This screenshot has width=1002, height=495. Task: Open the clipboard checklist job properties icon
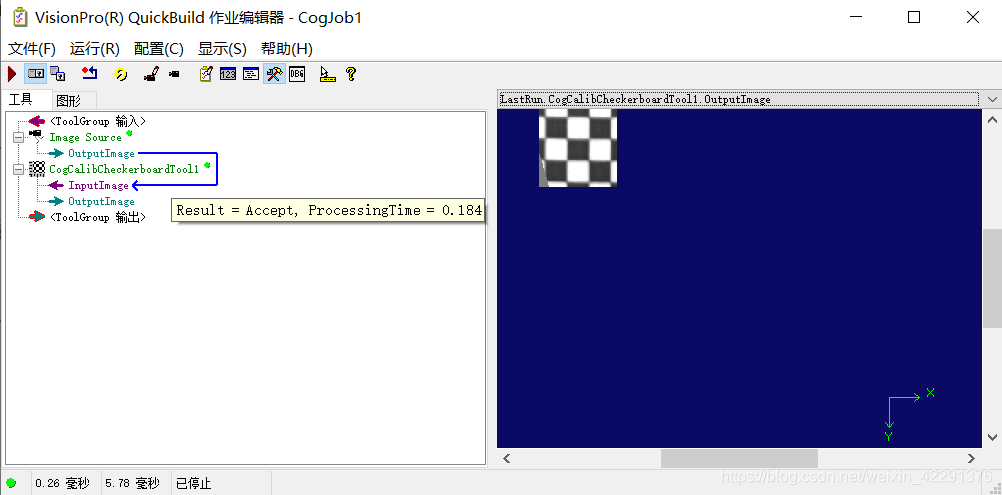[205, 74]
